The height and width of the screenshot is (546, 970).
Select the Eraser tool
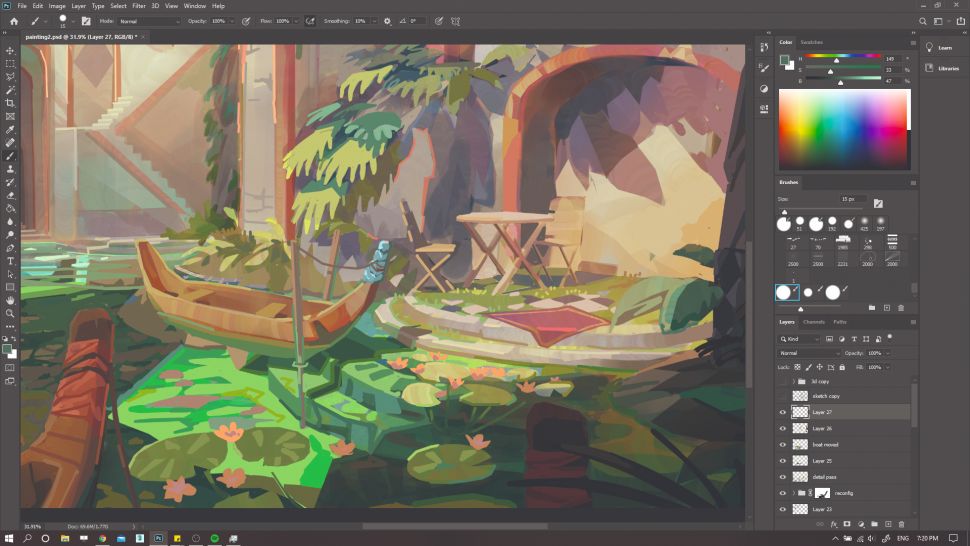tap(10, 195)
